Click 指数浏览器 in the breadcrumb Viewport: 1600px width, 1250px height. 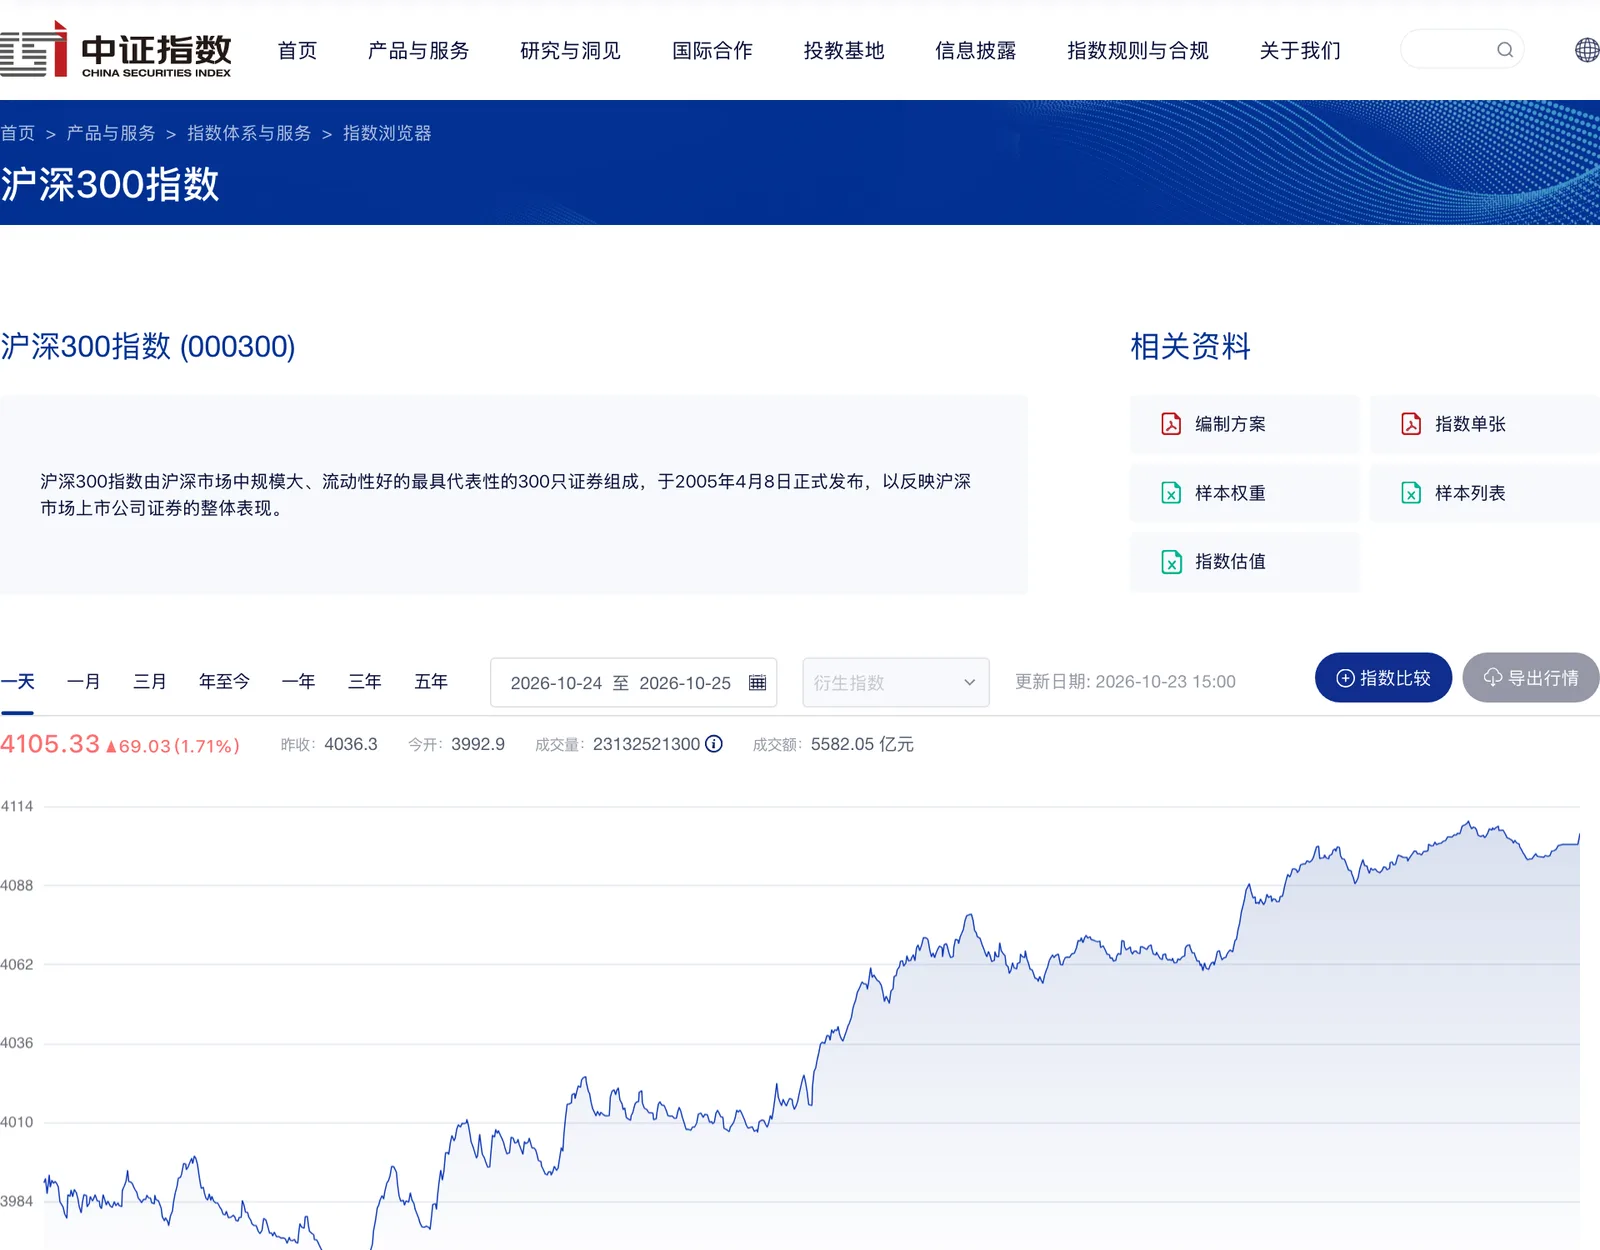click(387, 133)
